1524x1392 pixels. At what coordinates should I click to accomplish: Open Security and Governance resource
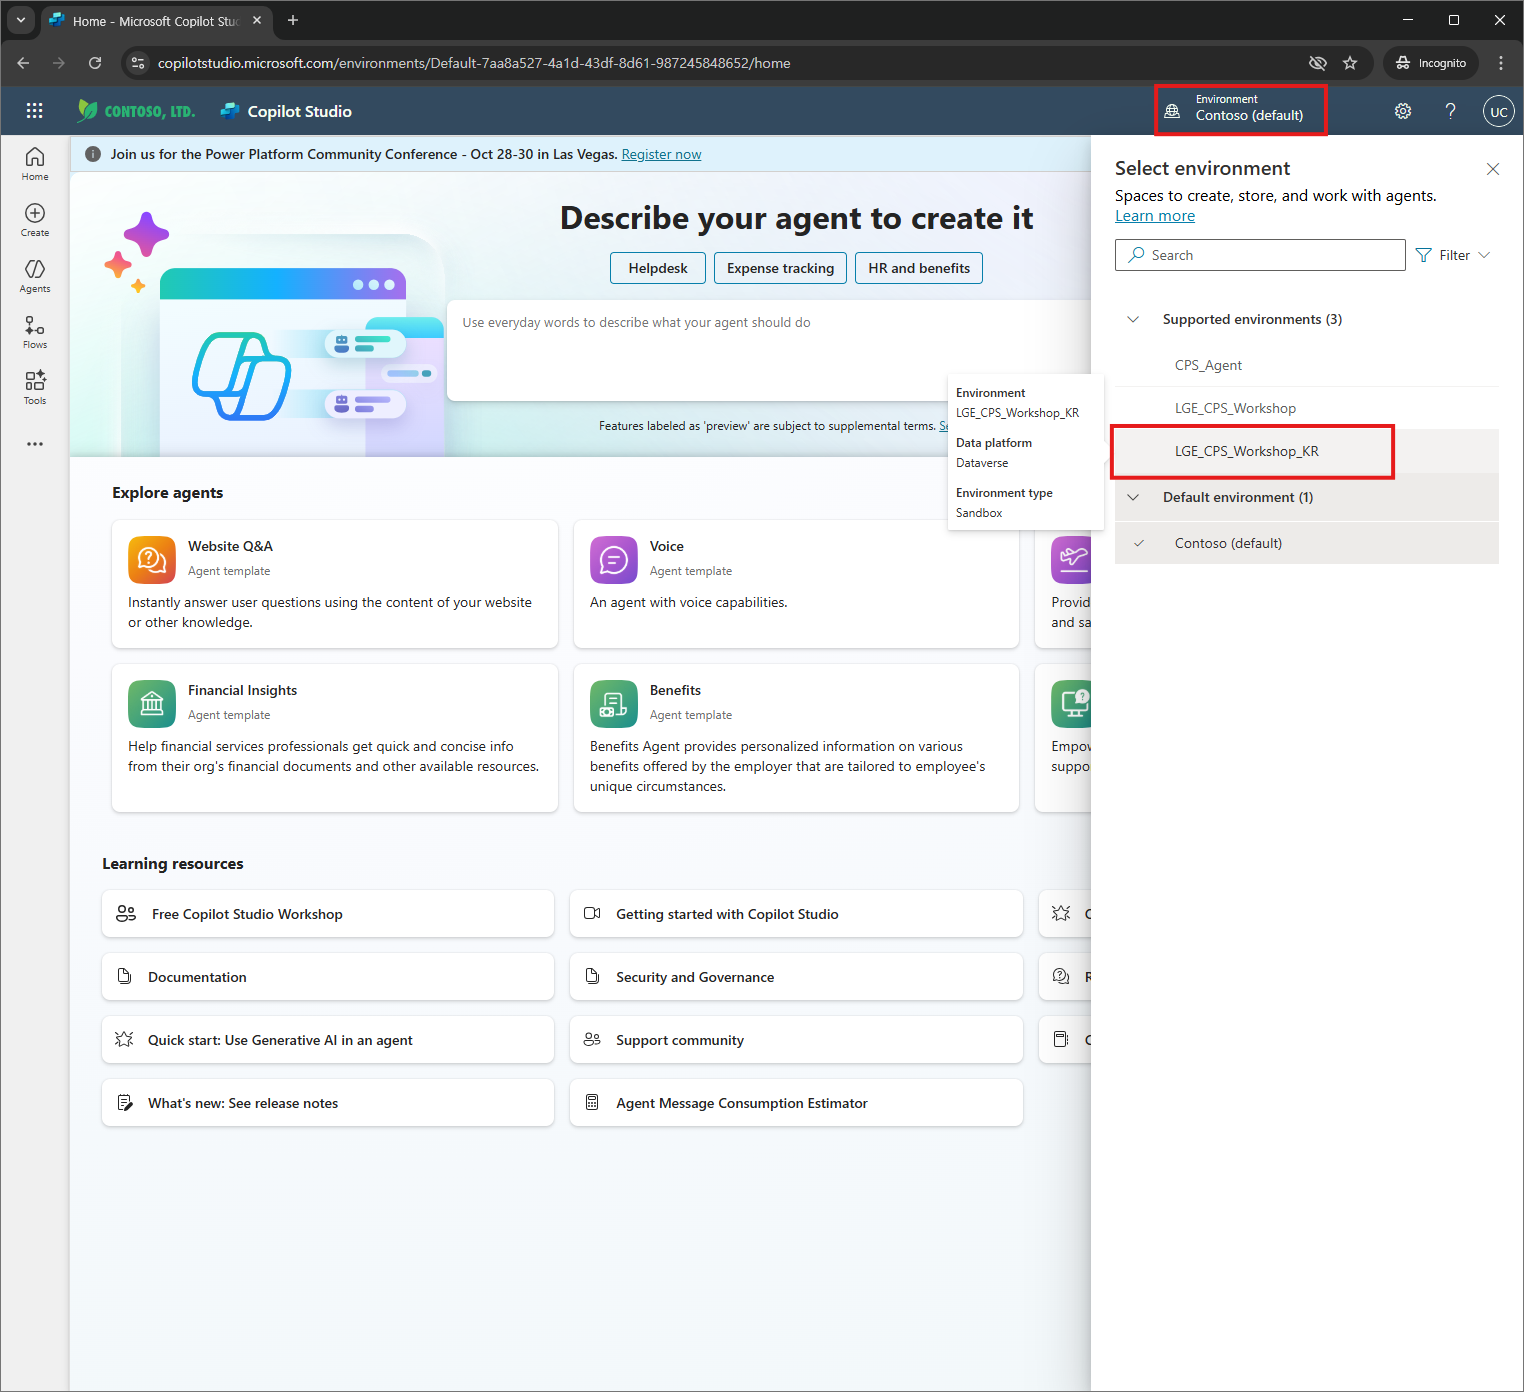coord(796,977)
